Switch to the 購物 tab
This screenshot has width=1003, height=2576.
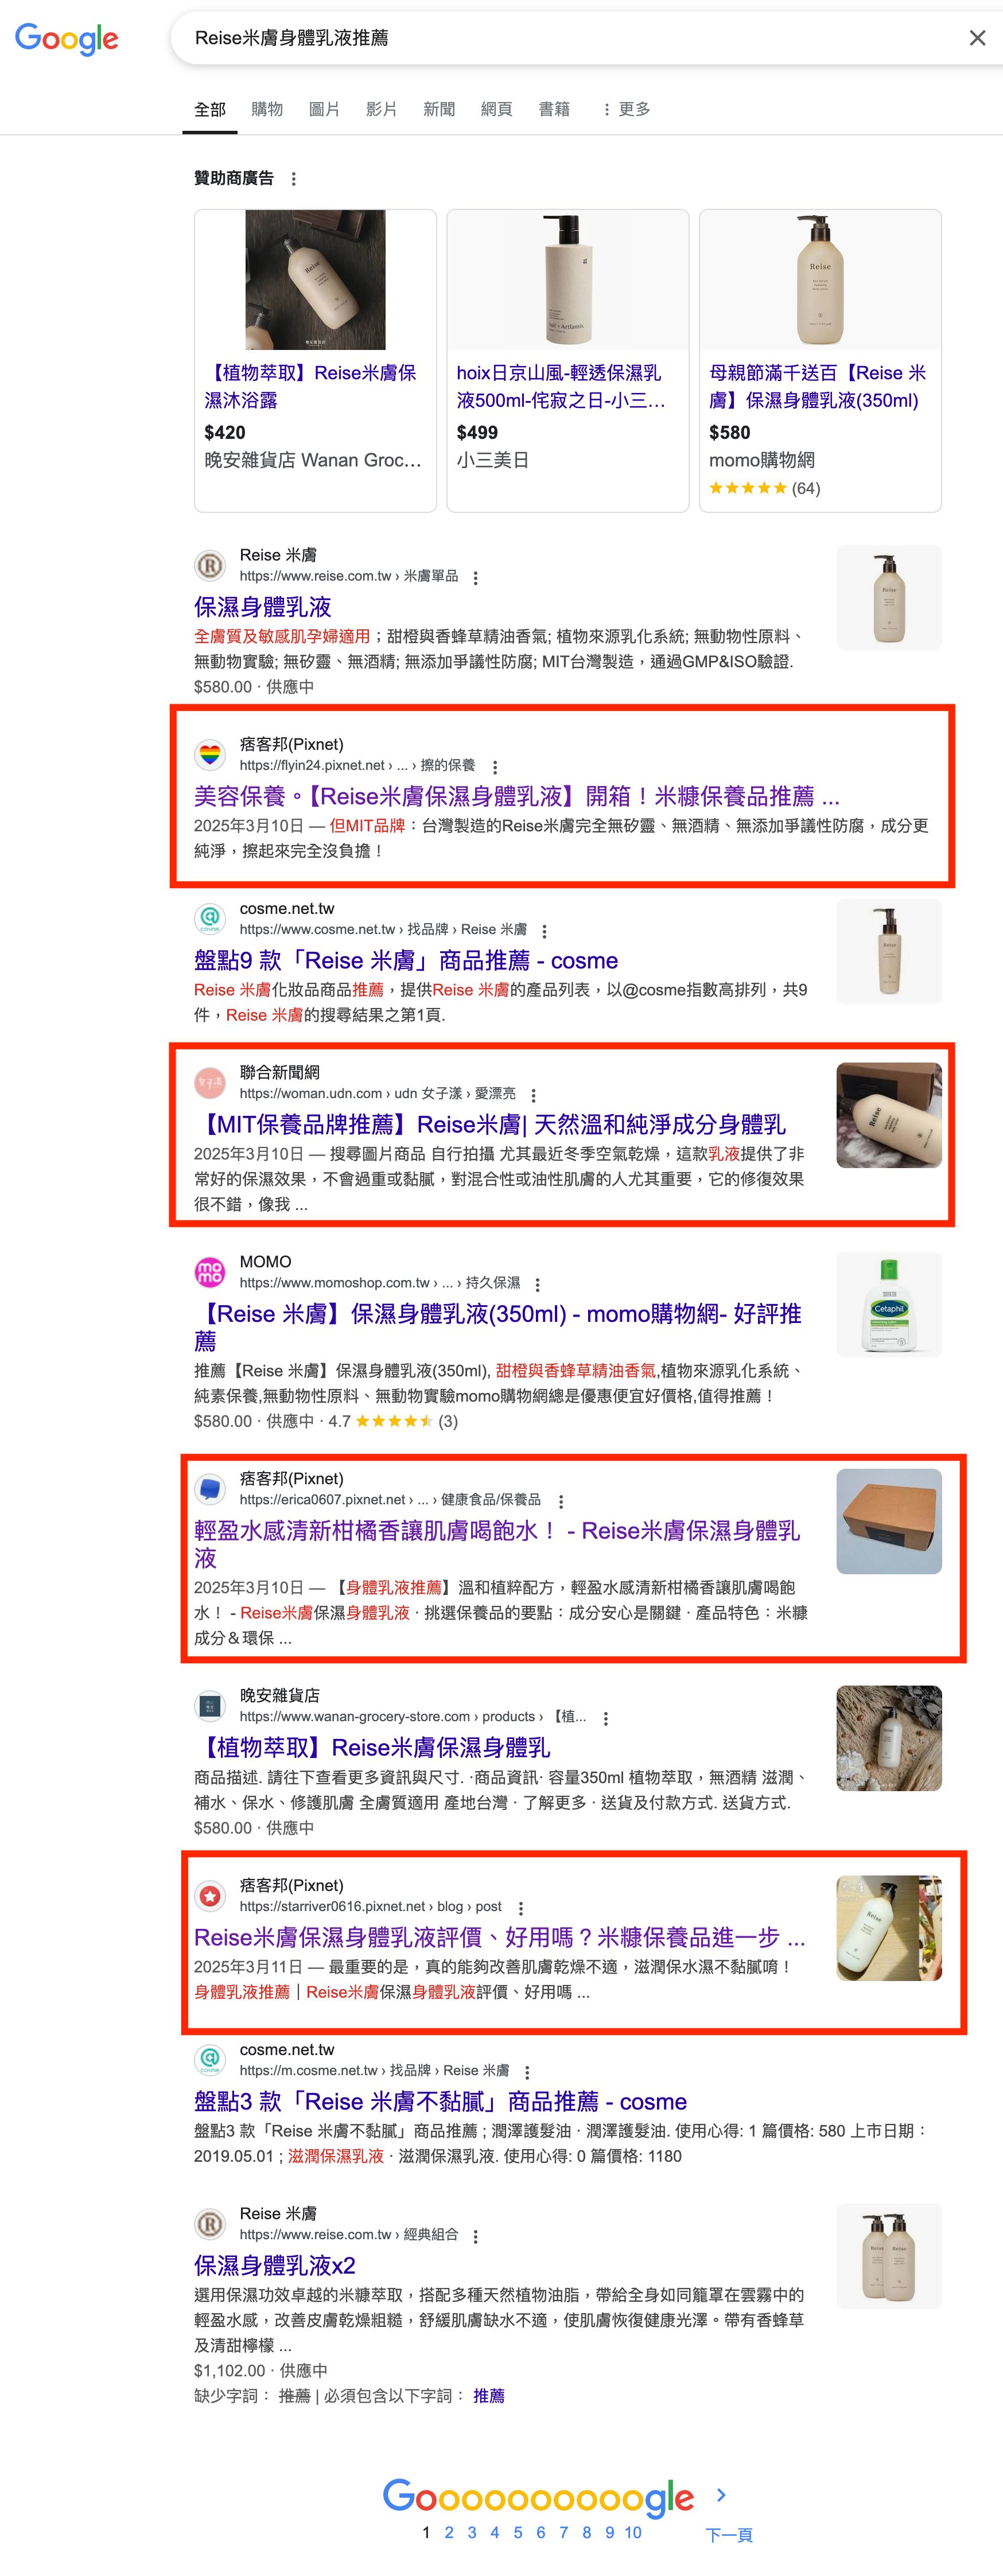click(267, 109)
